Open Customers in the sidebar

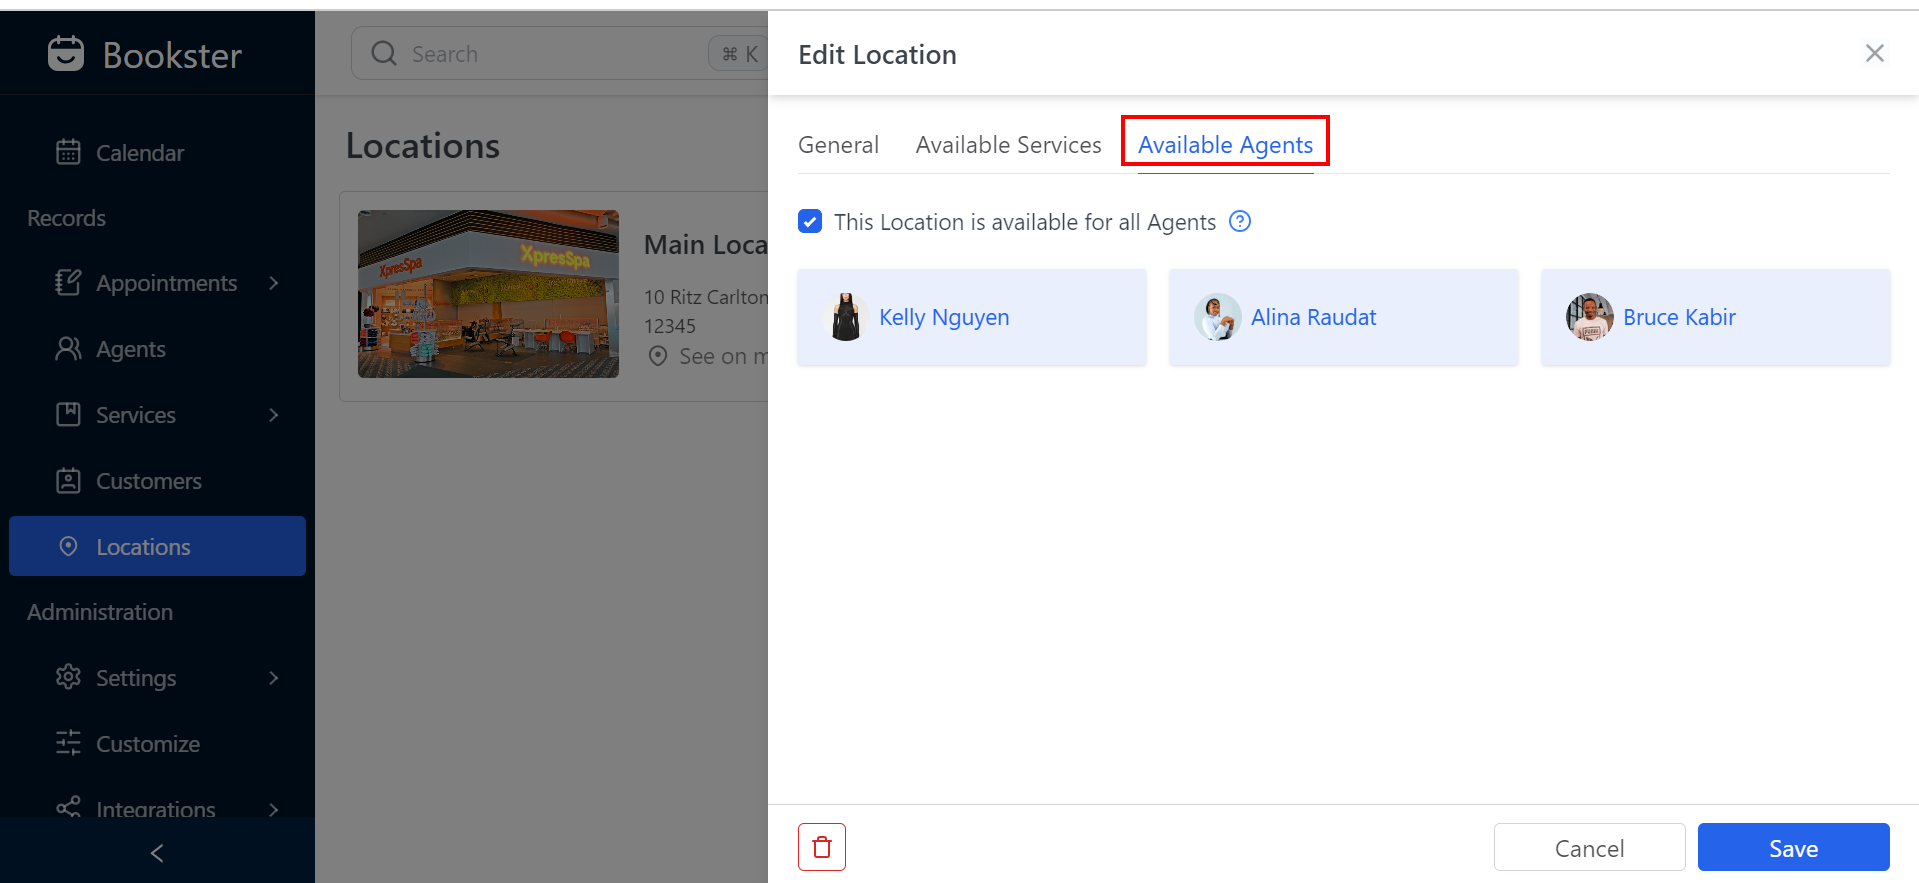click(x=148, y=481)
